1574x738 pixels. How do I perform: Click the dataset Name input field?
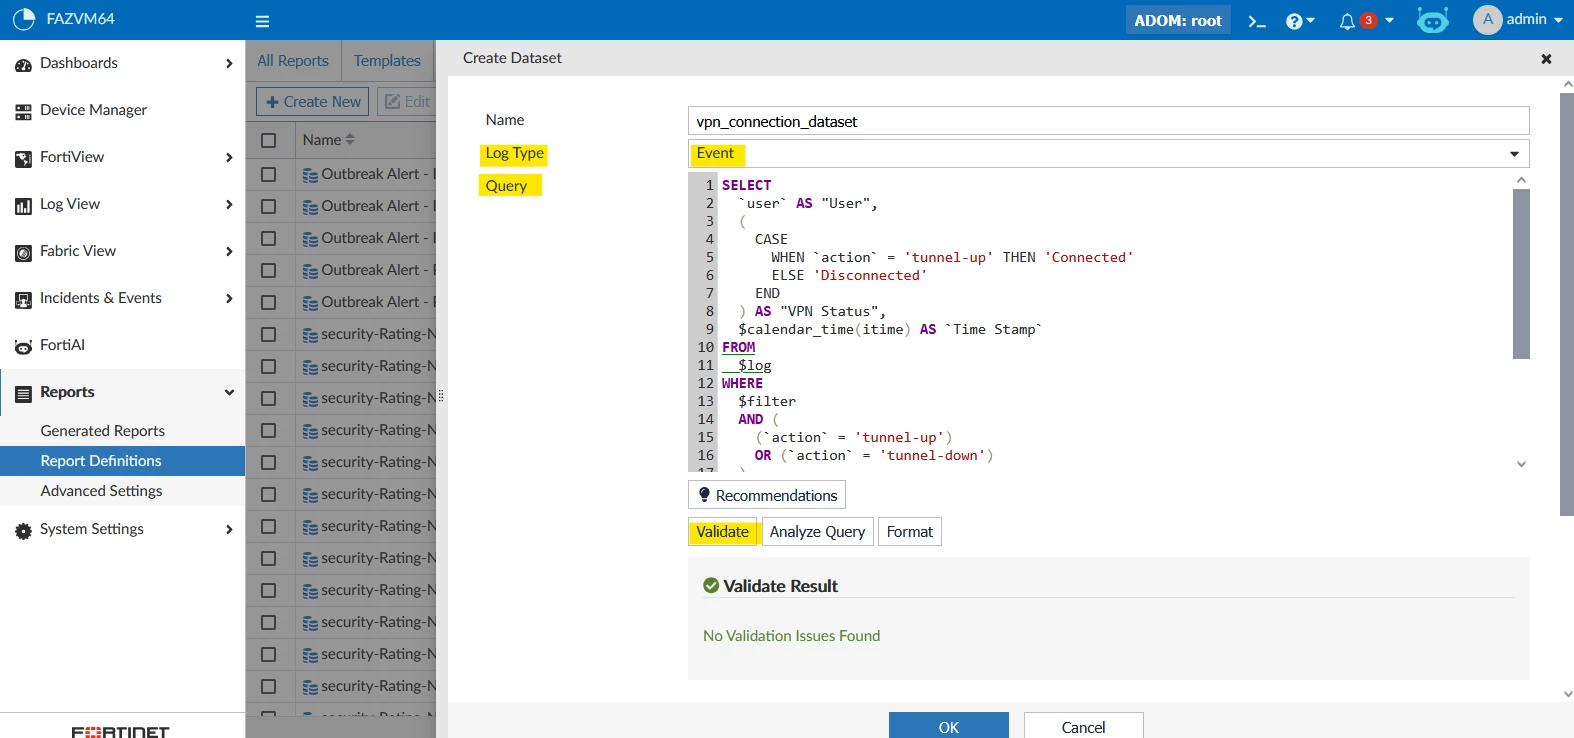[x=1109, y=121]
